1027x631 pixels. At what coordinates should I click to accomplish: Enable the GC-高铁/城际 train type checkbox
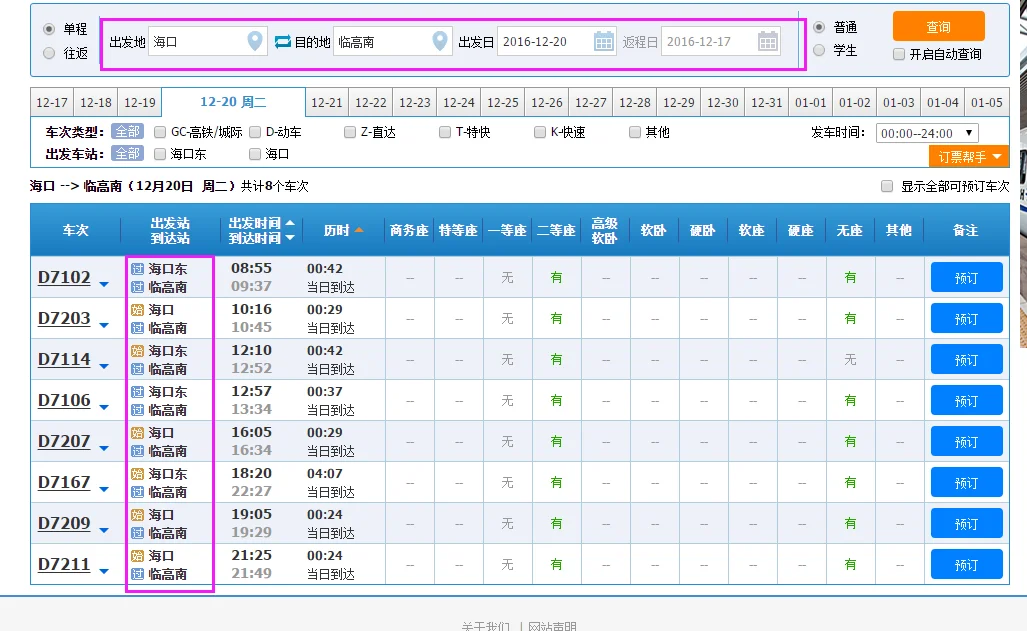tap(160, 132)
